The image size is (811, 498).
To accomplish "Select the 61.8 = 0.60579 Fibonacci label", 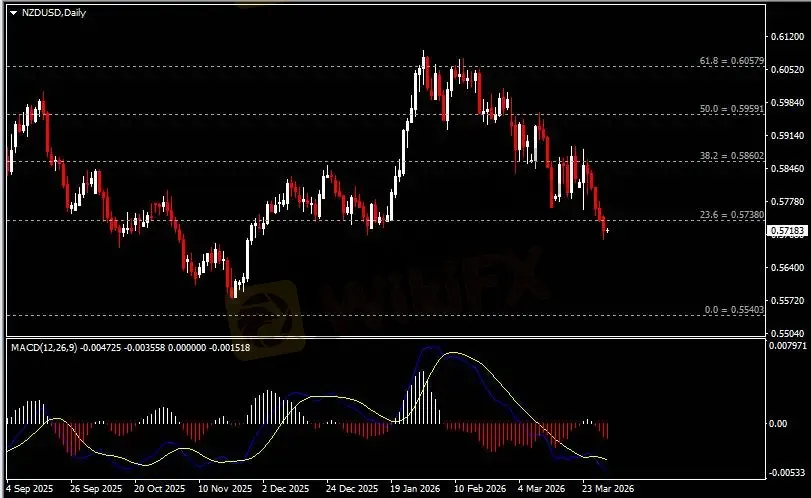I will pyautogui.click(x=733, y=62).
